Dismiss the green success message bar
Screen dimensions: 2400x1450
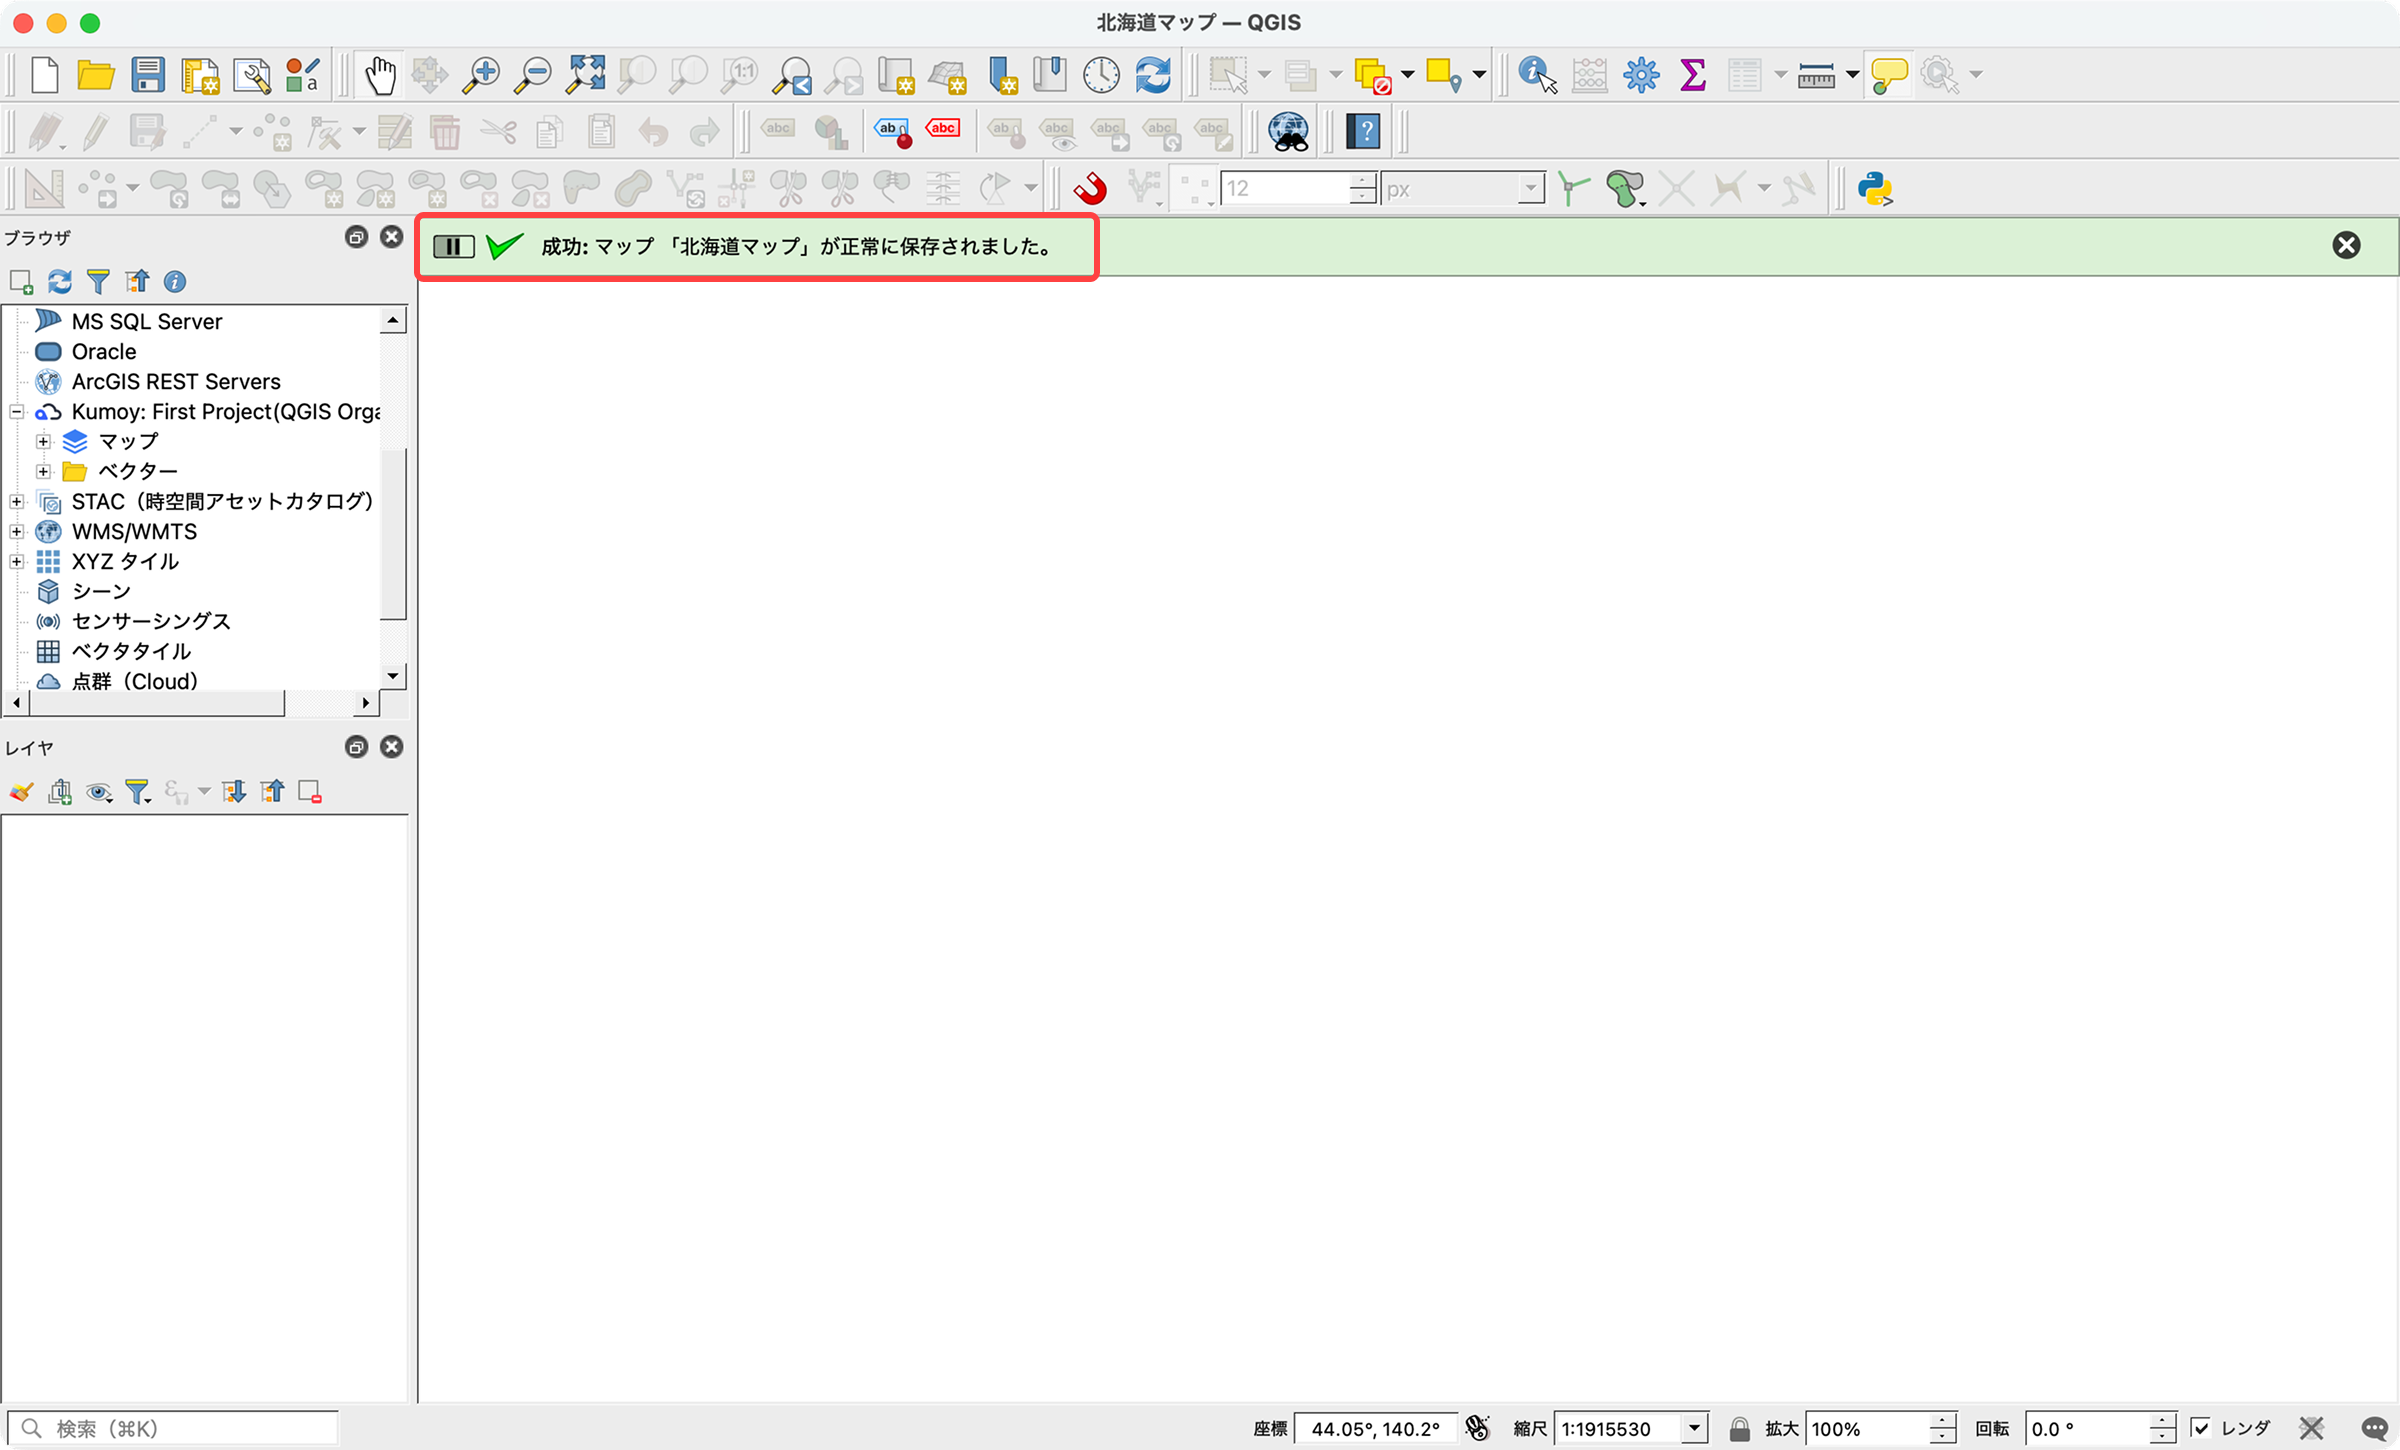tap(2346, 246)
